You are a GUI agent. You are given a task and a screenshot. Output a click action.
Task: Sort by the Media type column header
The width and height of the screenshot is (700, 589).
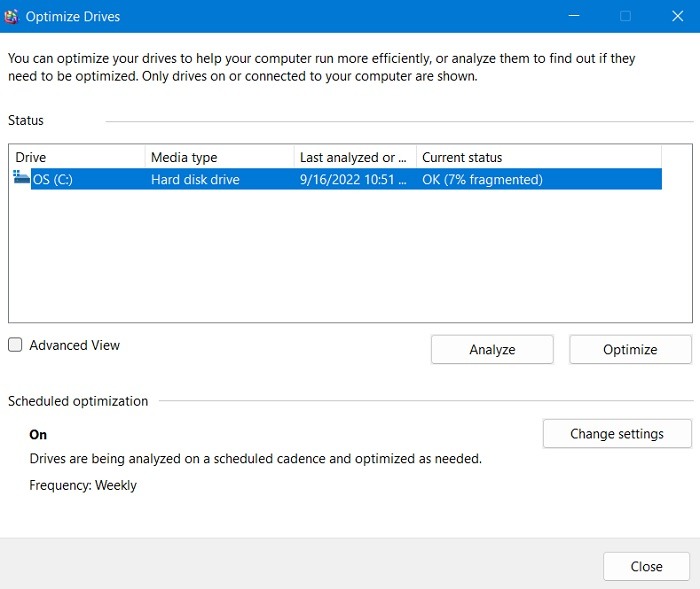coord(219,157)
